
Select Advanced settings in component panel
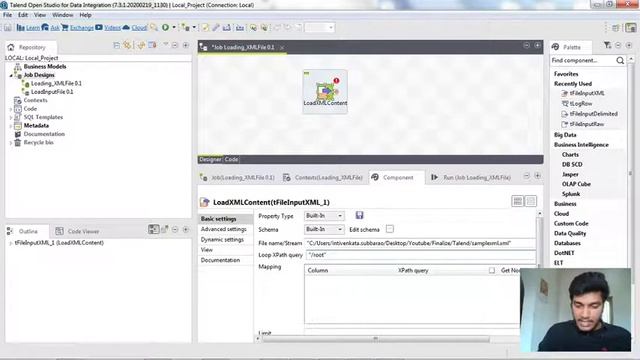click(x=224, y=229)
